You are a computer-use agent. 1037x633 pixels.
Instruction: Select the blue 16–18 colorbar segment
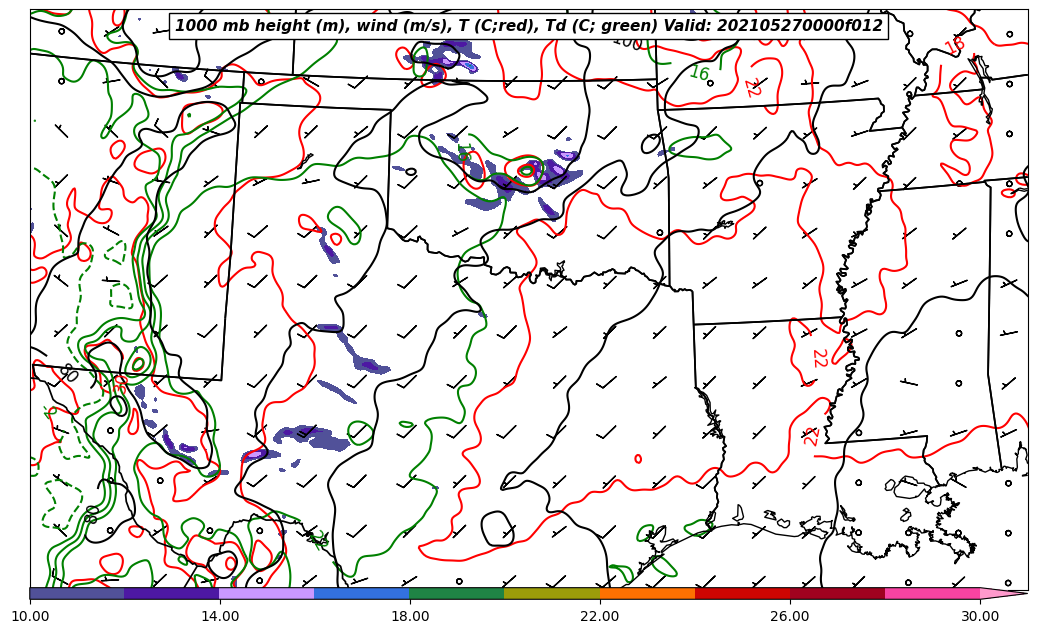pos(362,593)
